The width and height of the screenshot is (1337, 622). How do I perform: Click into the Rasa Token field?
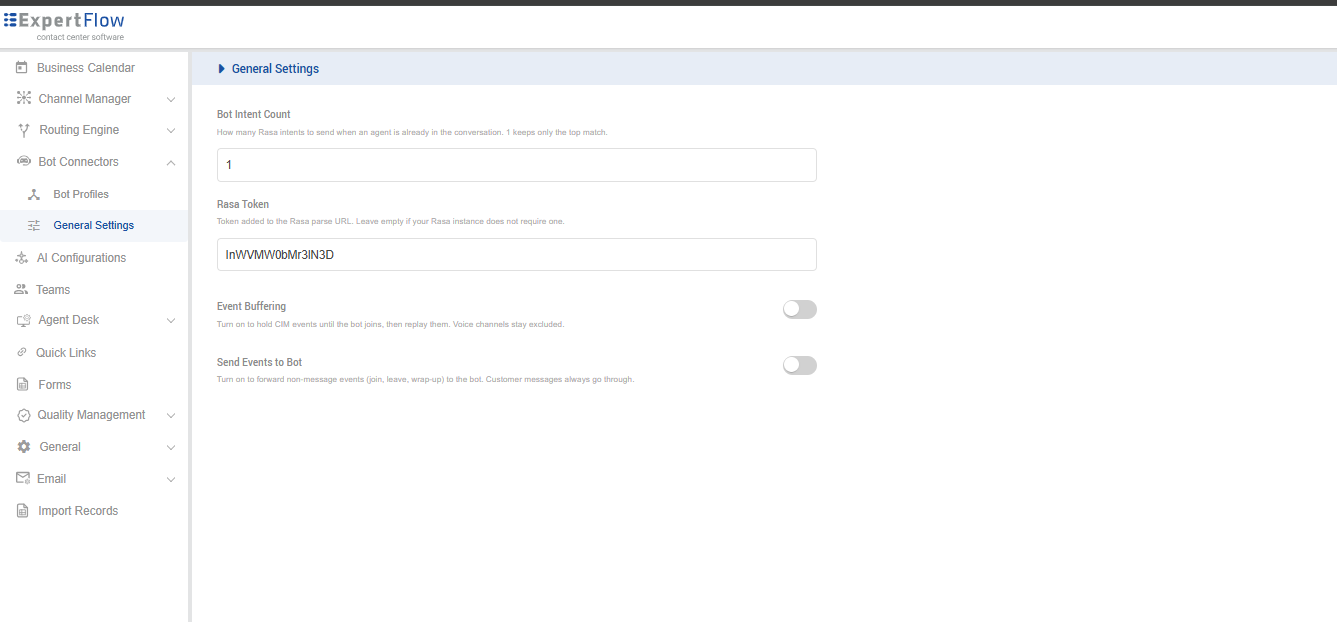tap(517, 254)
